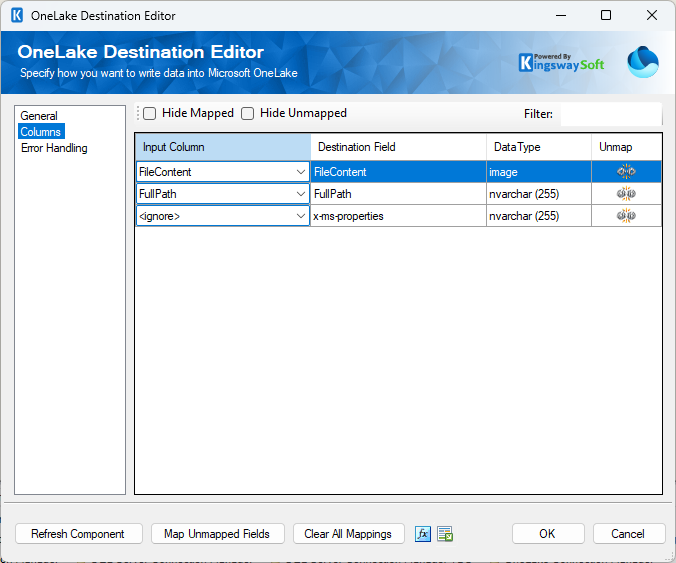
Task: Click the KingswaySoft logo
Action: [x=561, y=63]
